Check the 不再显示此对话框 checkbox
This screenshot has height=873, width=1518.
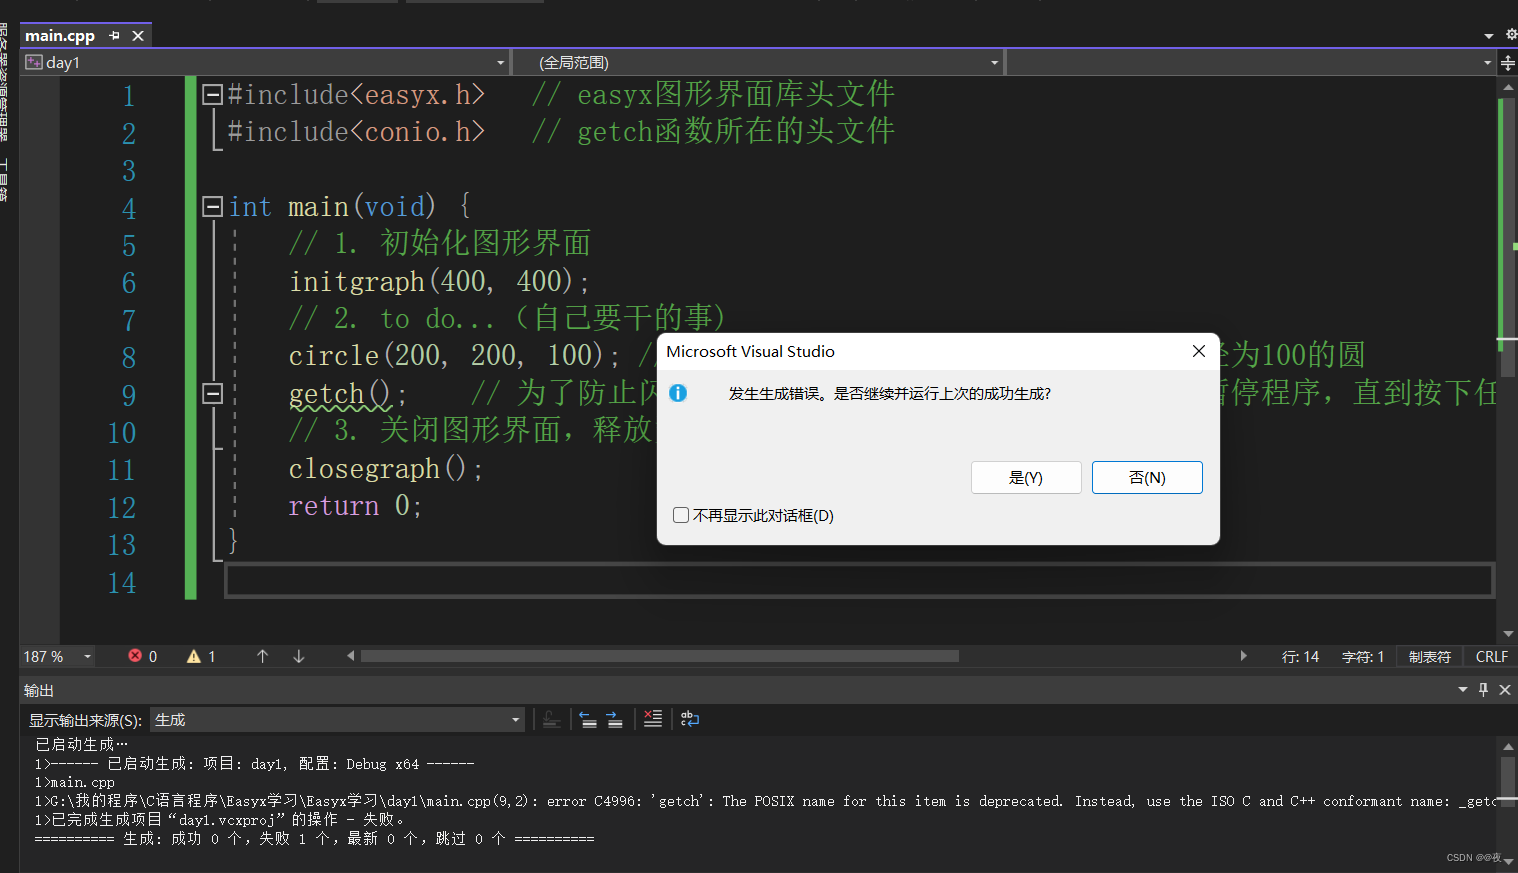click(x=681, y=516)
